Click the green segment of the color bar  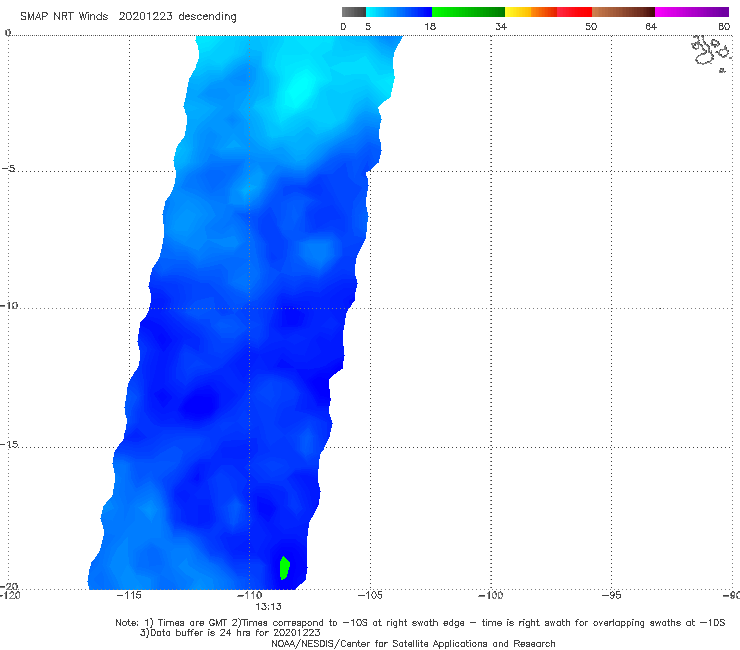click(x=468, y=12)
